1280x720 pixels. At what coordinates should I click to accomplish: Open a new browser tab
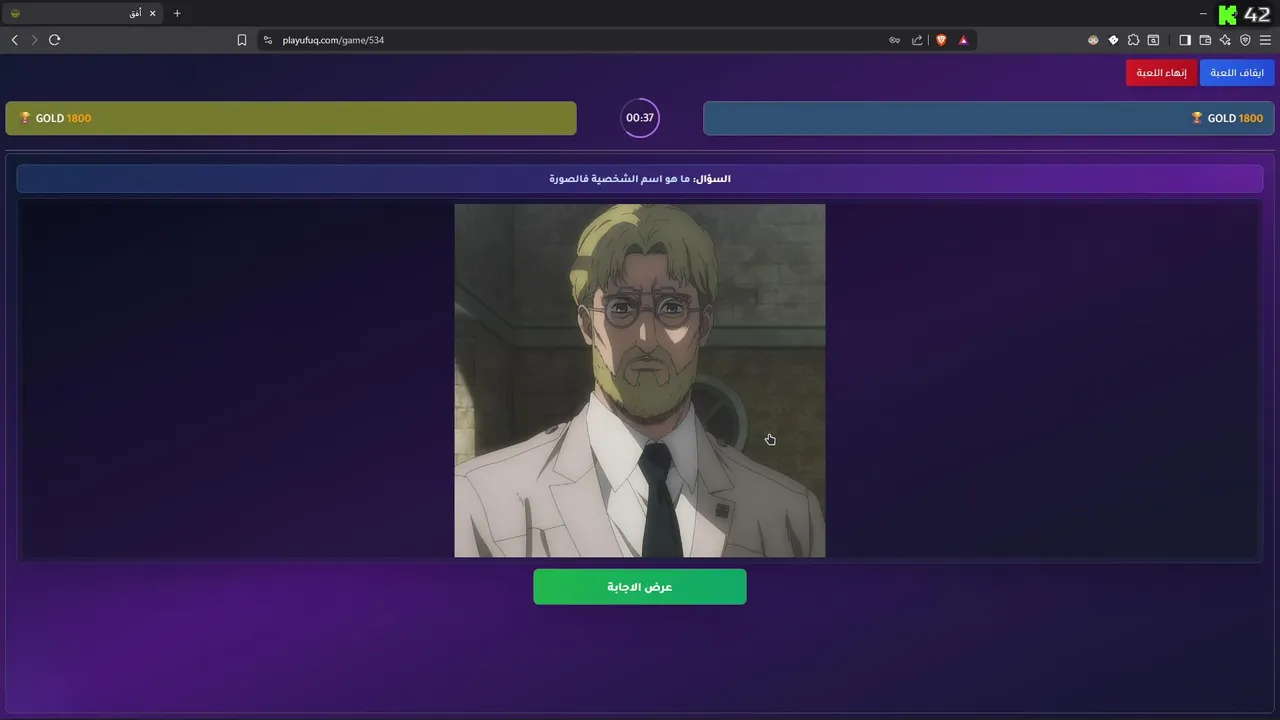[177, 13]
